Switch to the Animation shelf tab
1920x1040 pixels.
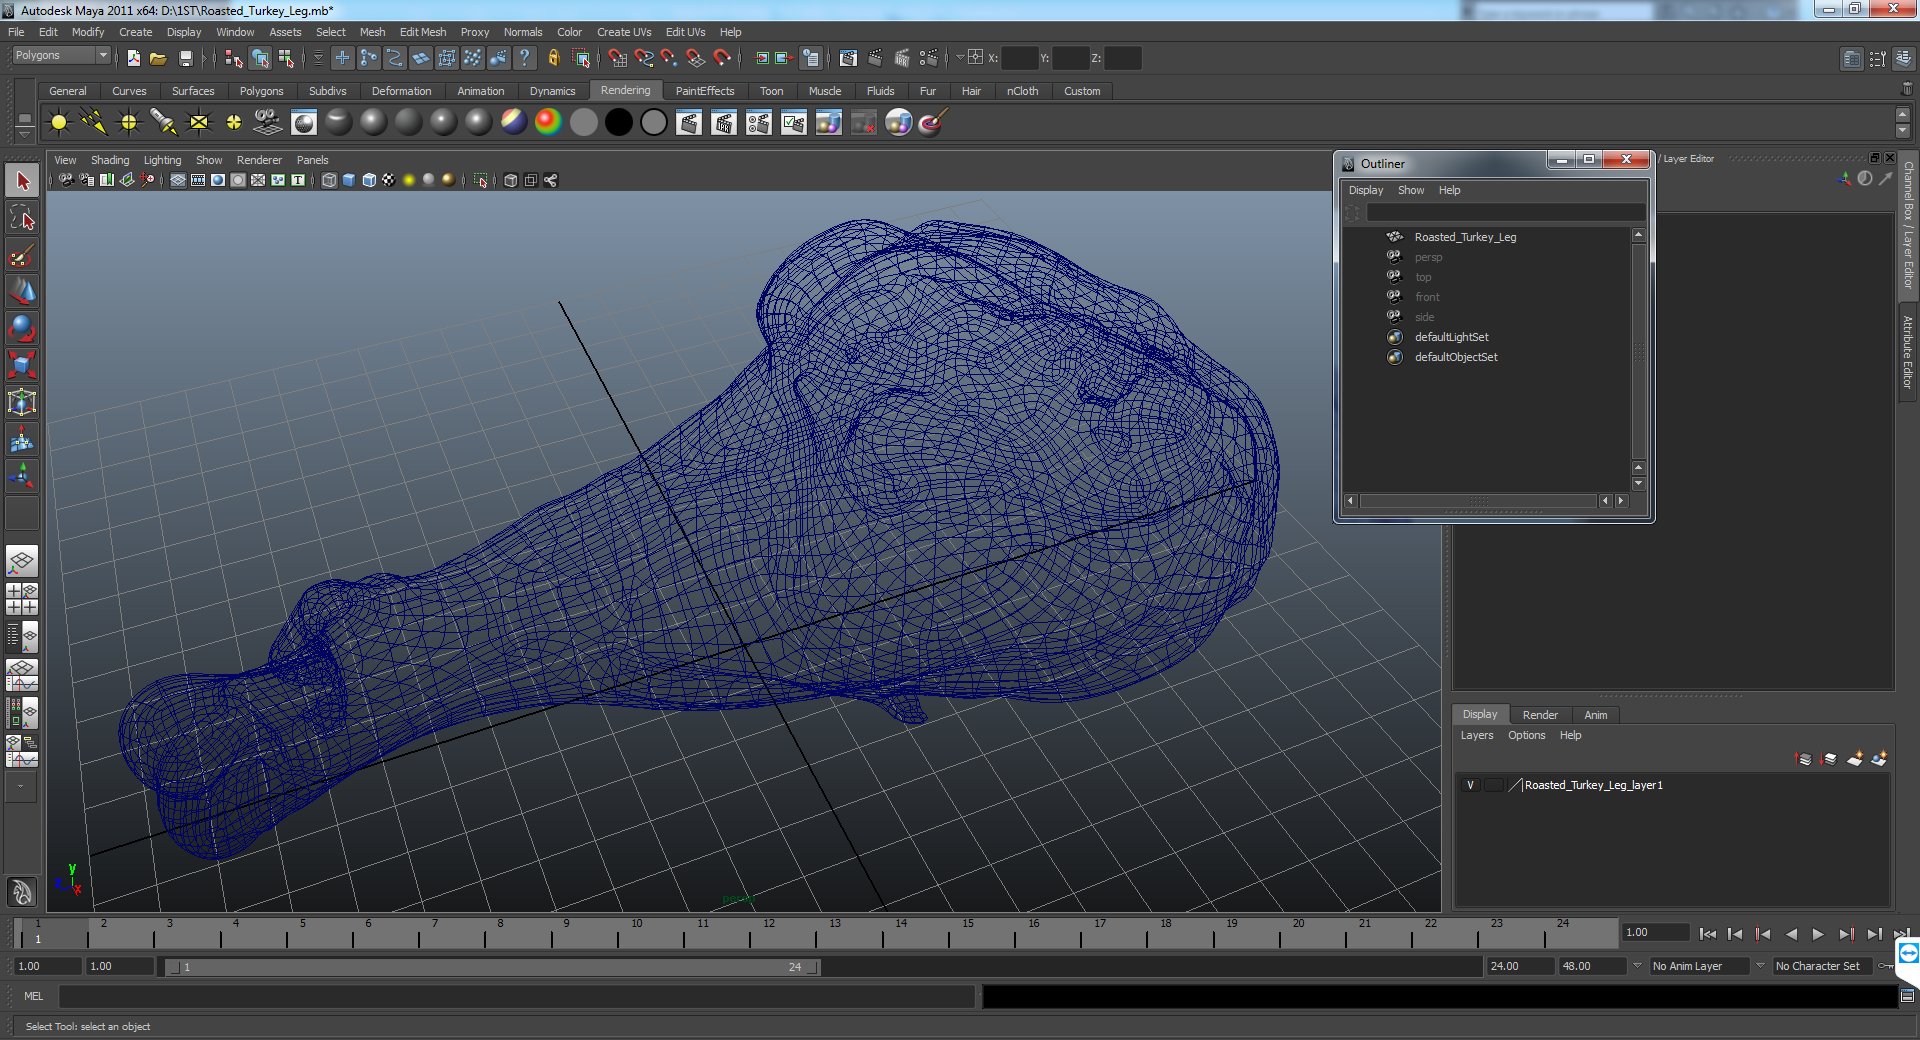[480, 91]
